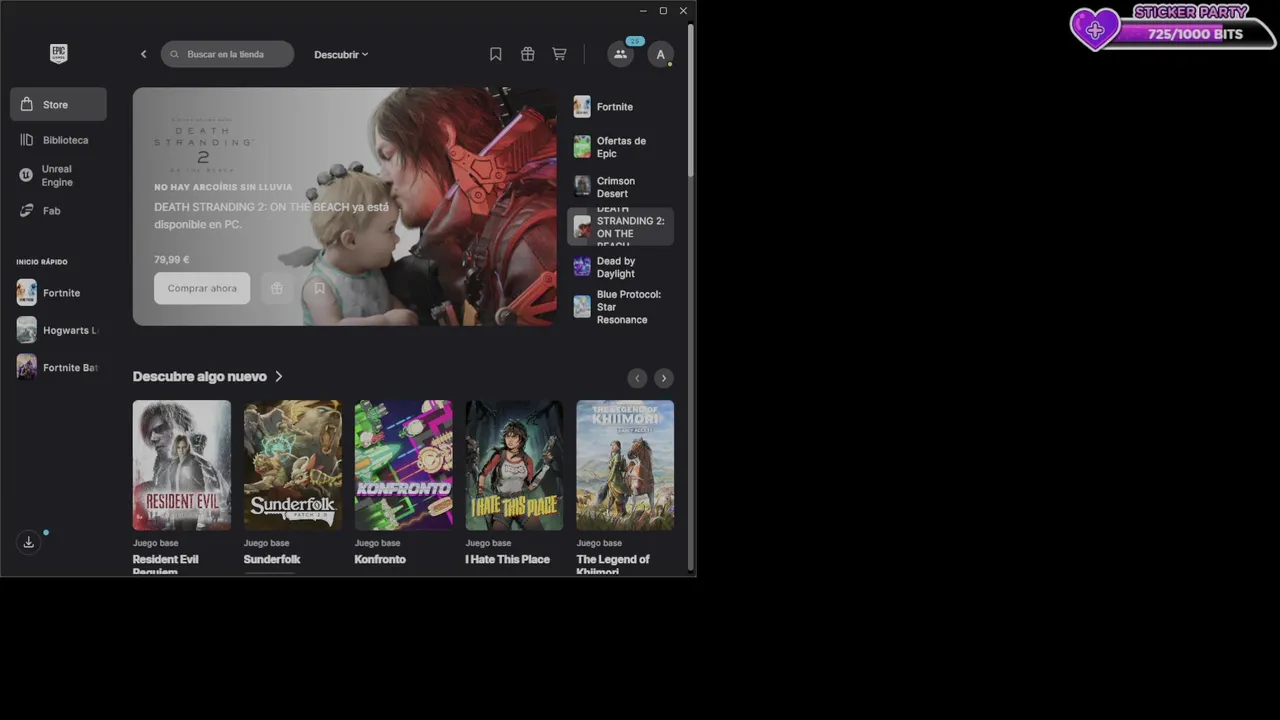The height and width of the screenshot is (720, 1280).
Task: Click the Death Stranding 2 banner image
Action: [x=344, y=206]
